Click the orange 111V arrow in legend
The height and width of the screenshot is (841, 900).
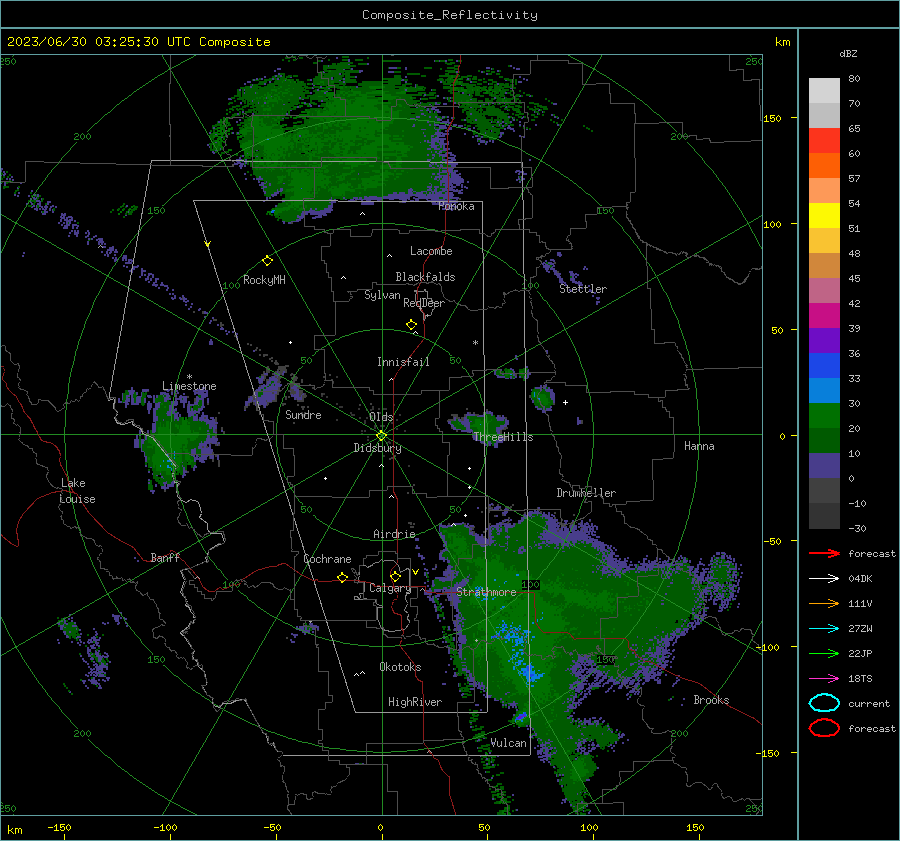824,603
